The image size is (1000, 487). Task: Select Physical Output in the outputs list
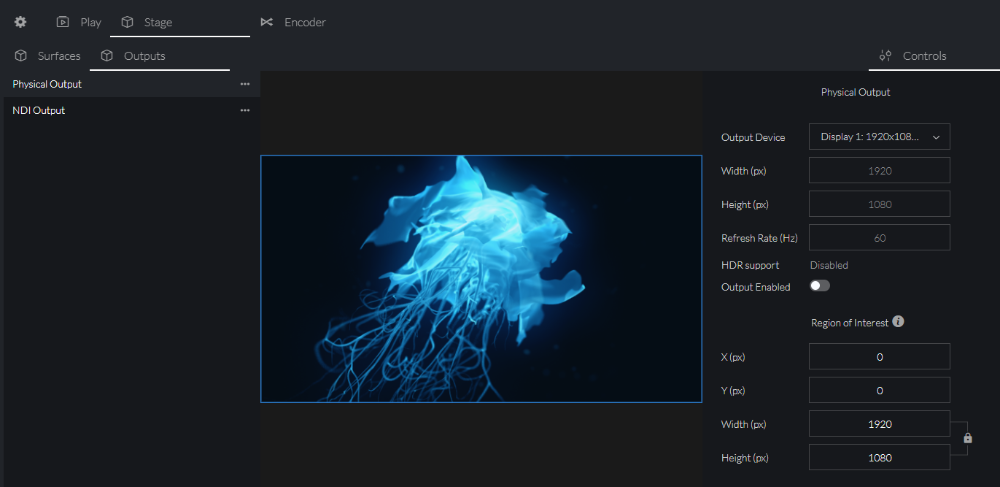(x=48, y=84)
